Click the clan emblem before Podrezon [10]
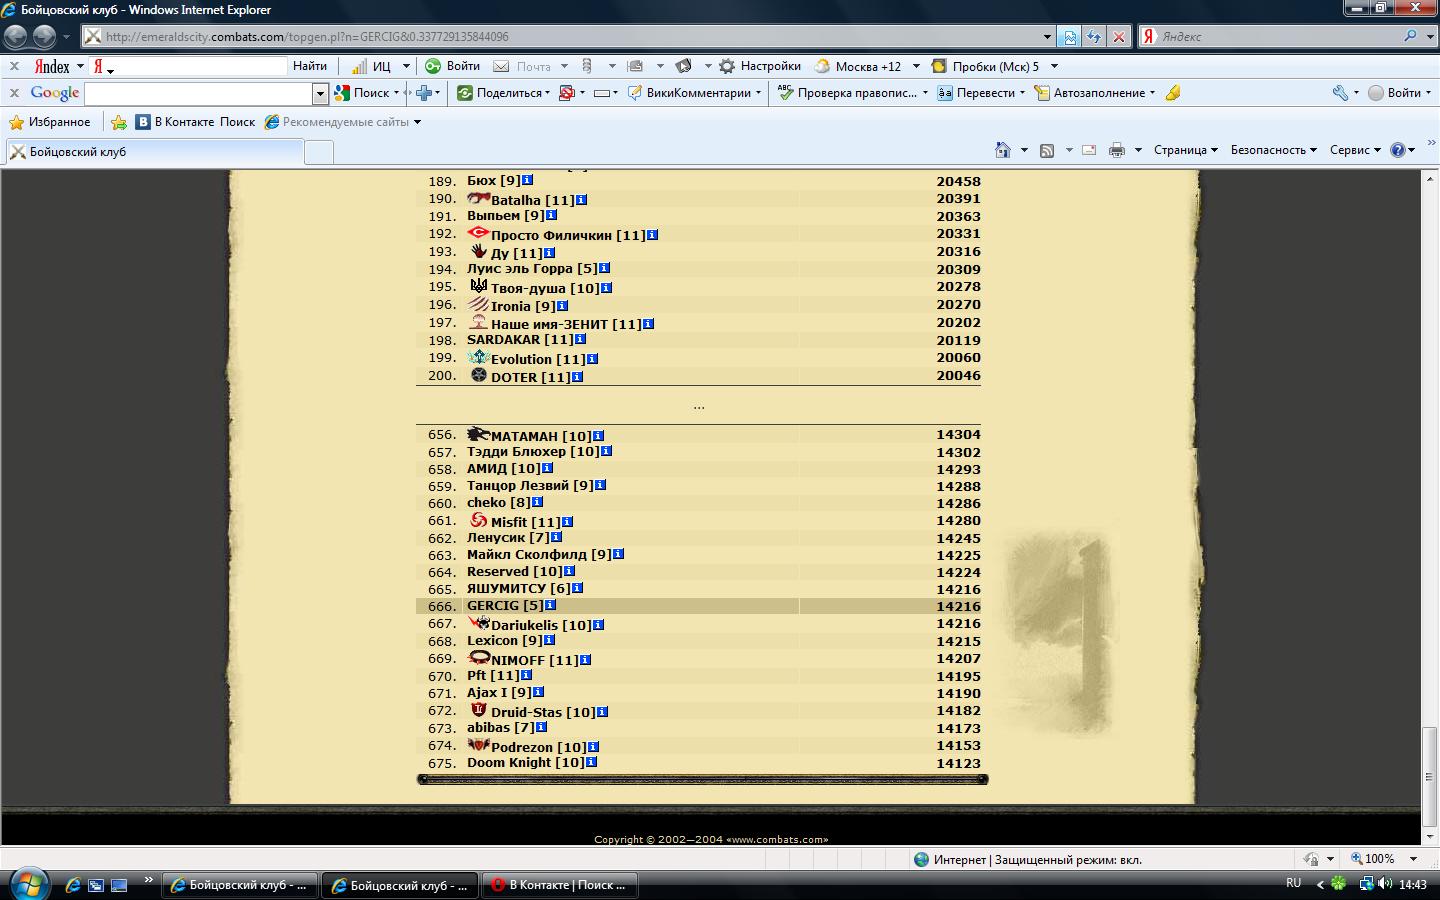The height and width of the screenshot is (900, 1440). pos(478,745)
